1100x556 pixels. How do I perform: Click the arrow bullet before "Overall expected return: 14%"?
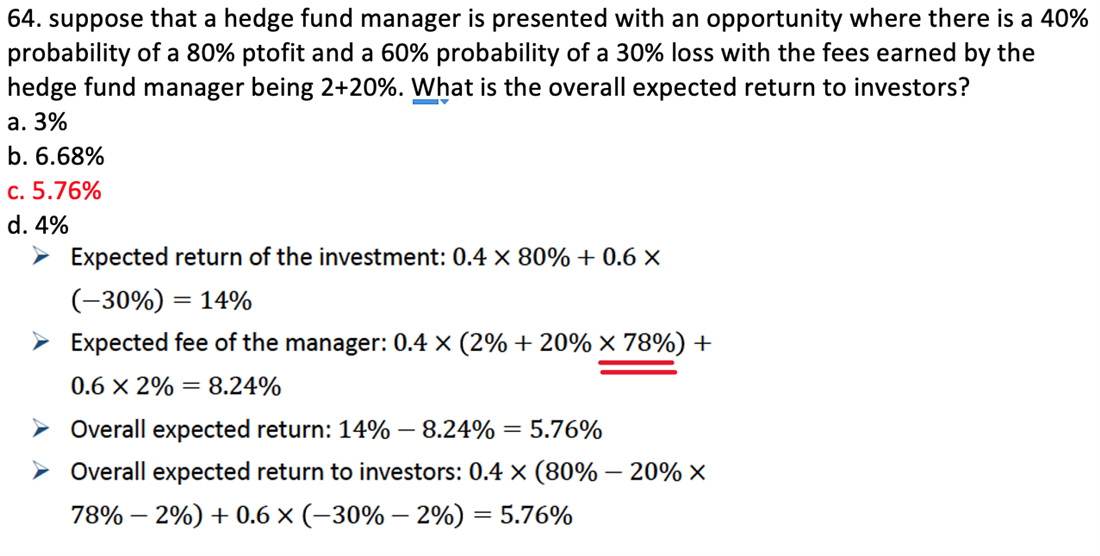click(x=41, y=430)
